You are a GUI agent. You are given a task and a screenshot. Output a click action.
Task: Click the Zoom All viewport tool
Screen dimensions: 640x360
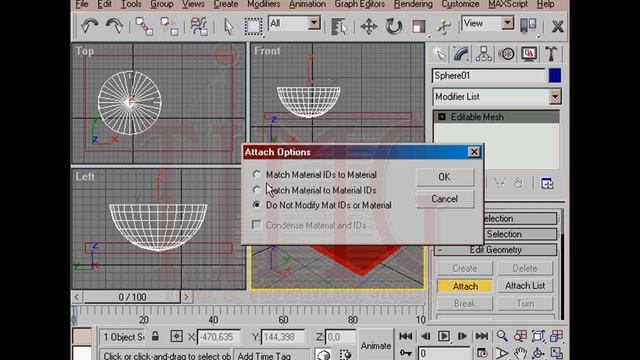point(520,336)
